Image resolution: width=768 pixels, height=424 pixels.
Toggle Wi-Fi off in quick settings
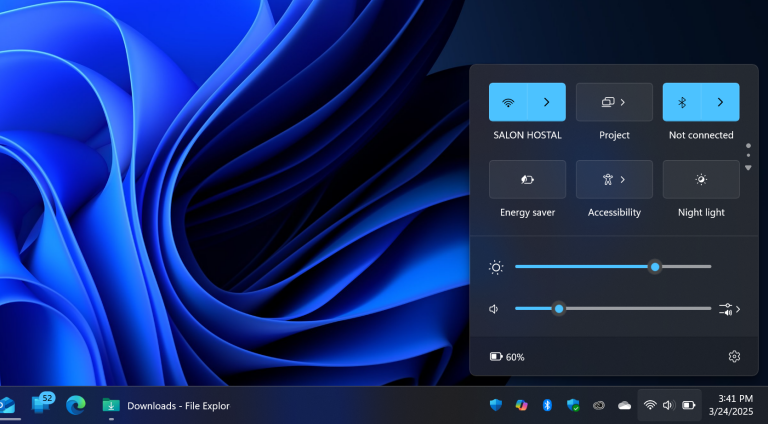coord(508,102)
